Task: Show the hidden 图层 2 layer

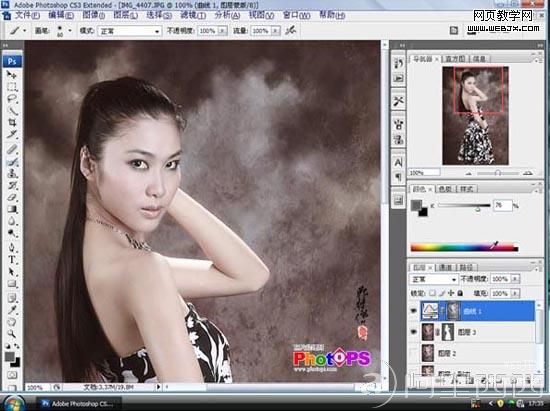Action: [x=414, y=353]
